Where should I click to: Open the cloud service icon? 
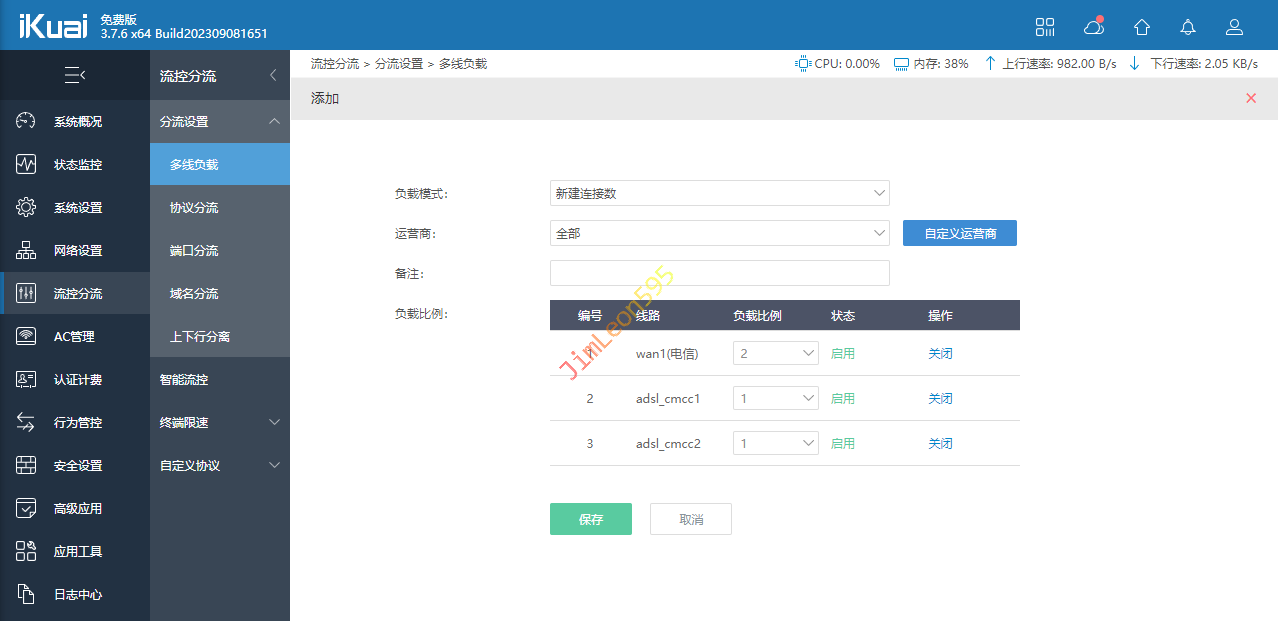[1094, 27]
